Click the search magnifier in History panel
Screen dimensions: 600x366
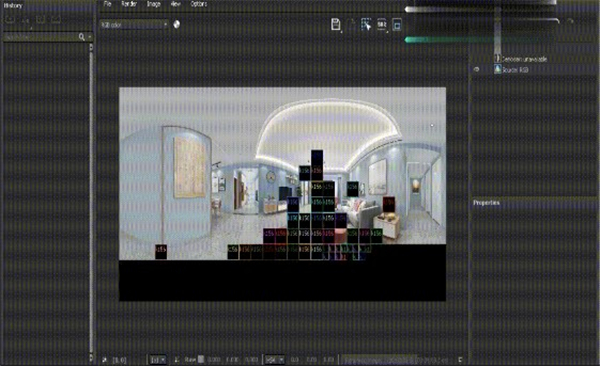coord(82,37)
